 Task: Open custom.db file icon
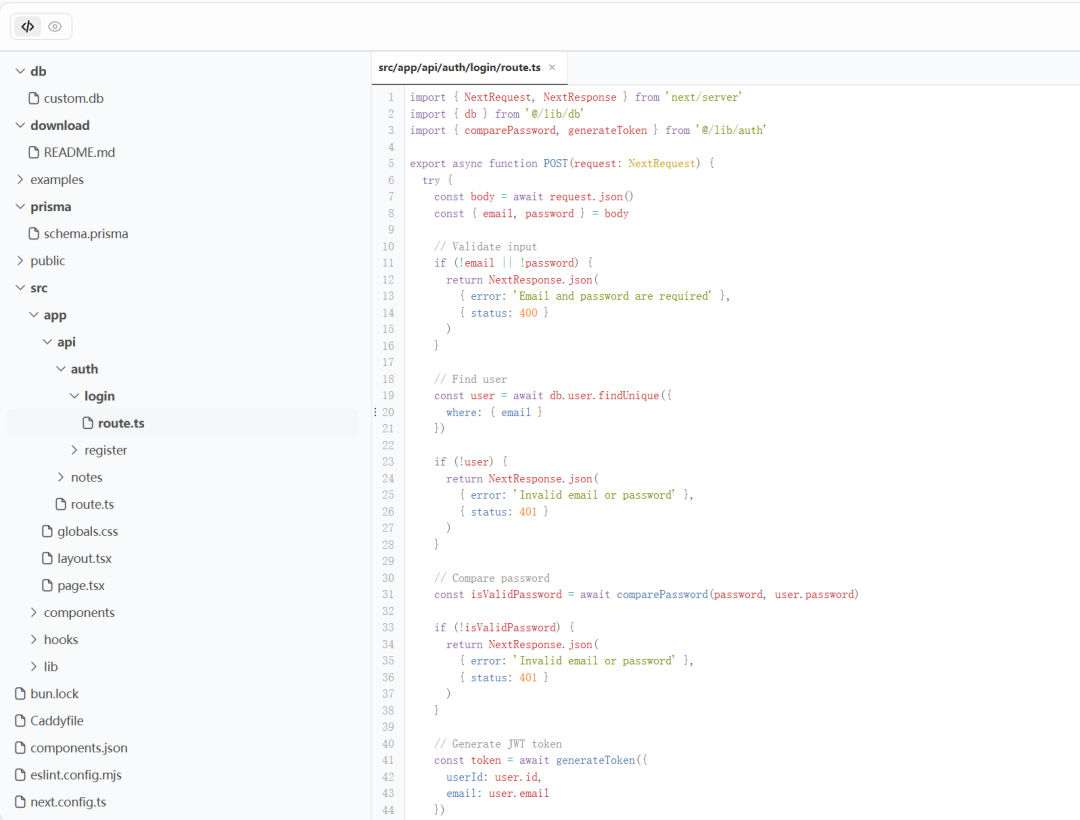(x=34, y=99)
